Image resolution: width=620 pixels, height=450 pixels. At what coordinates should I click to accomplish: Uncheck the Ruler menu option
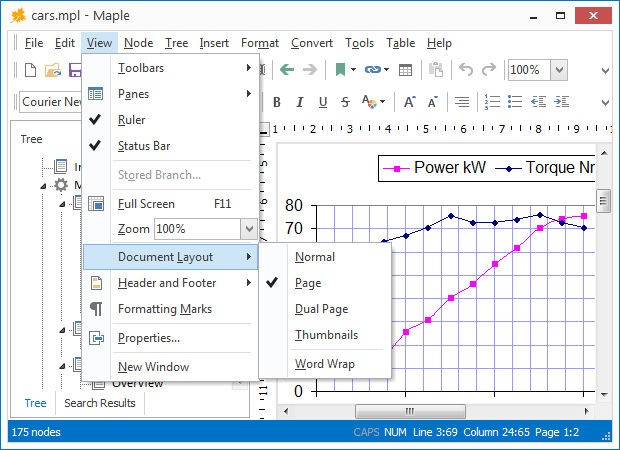point(170,120)
